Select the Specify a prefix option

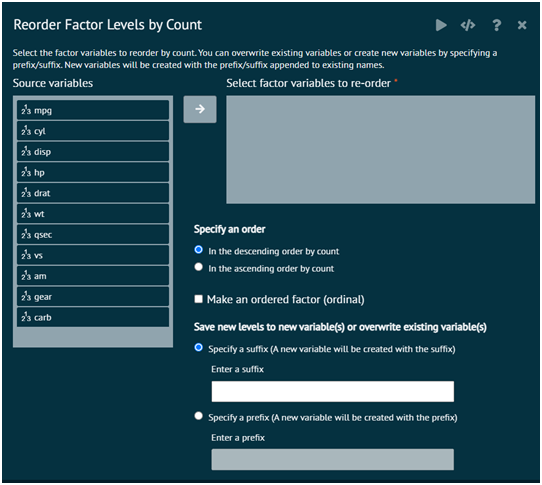point(198,416)
